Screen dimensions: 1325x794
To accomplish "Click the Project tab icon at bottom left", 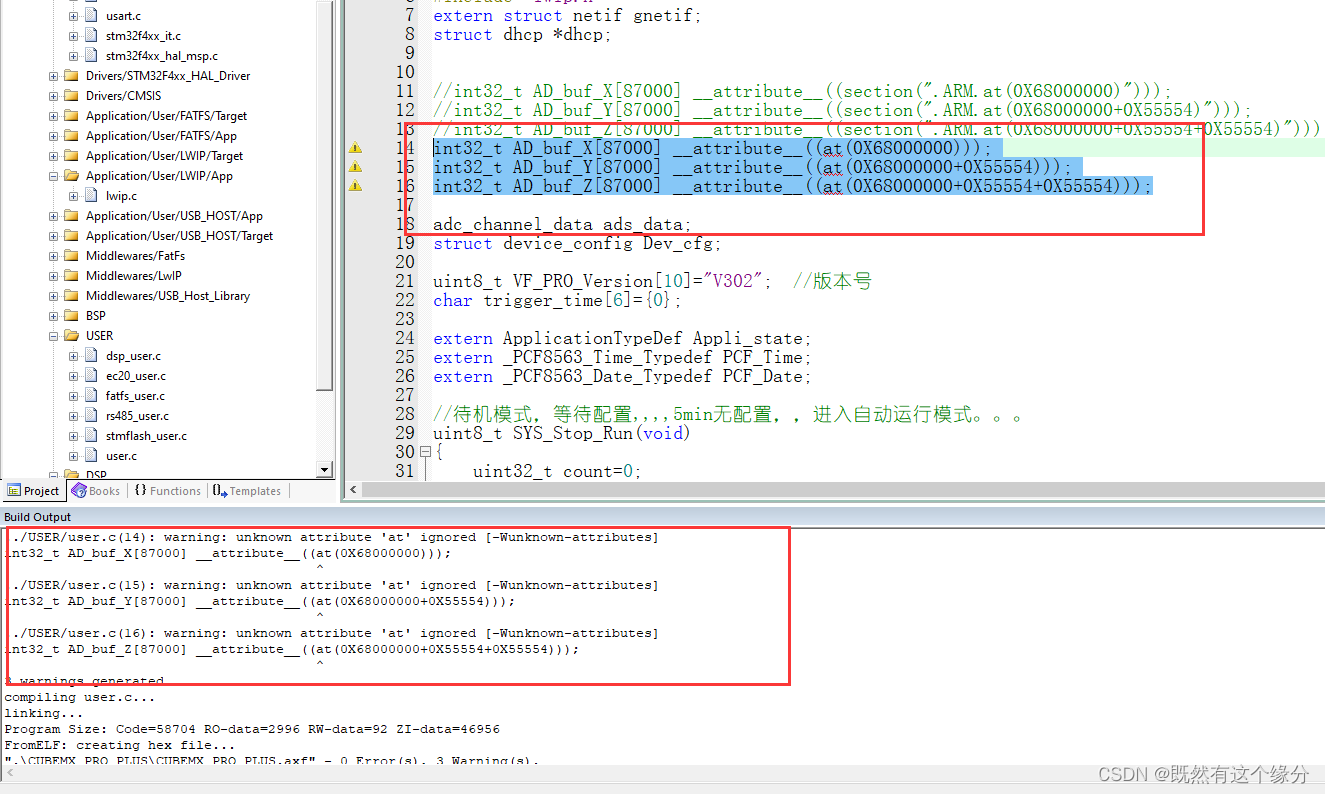I will coord(14,491).
